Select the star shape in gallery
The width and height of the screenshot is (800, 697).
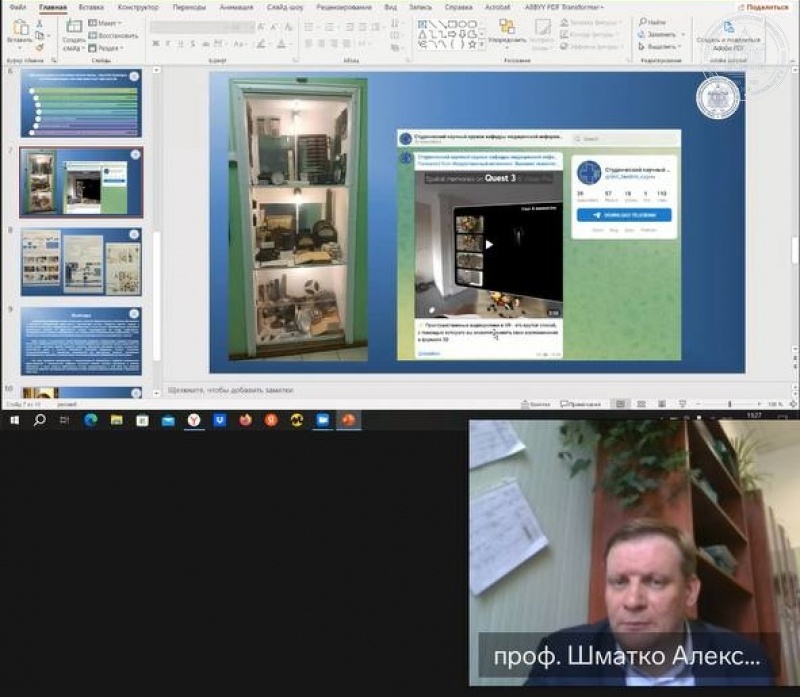472,45
